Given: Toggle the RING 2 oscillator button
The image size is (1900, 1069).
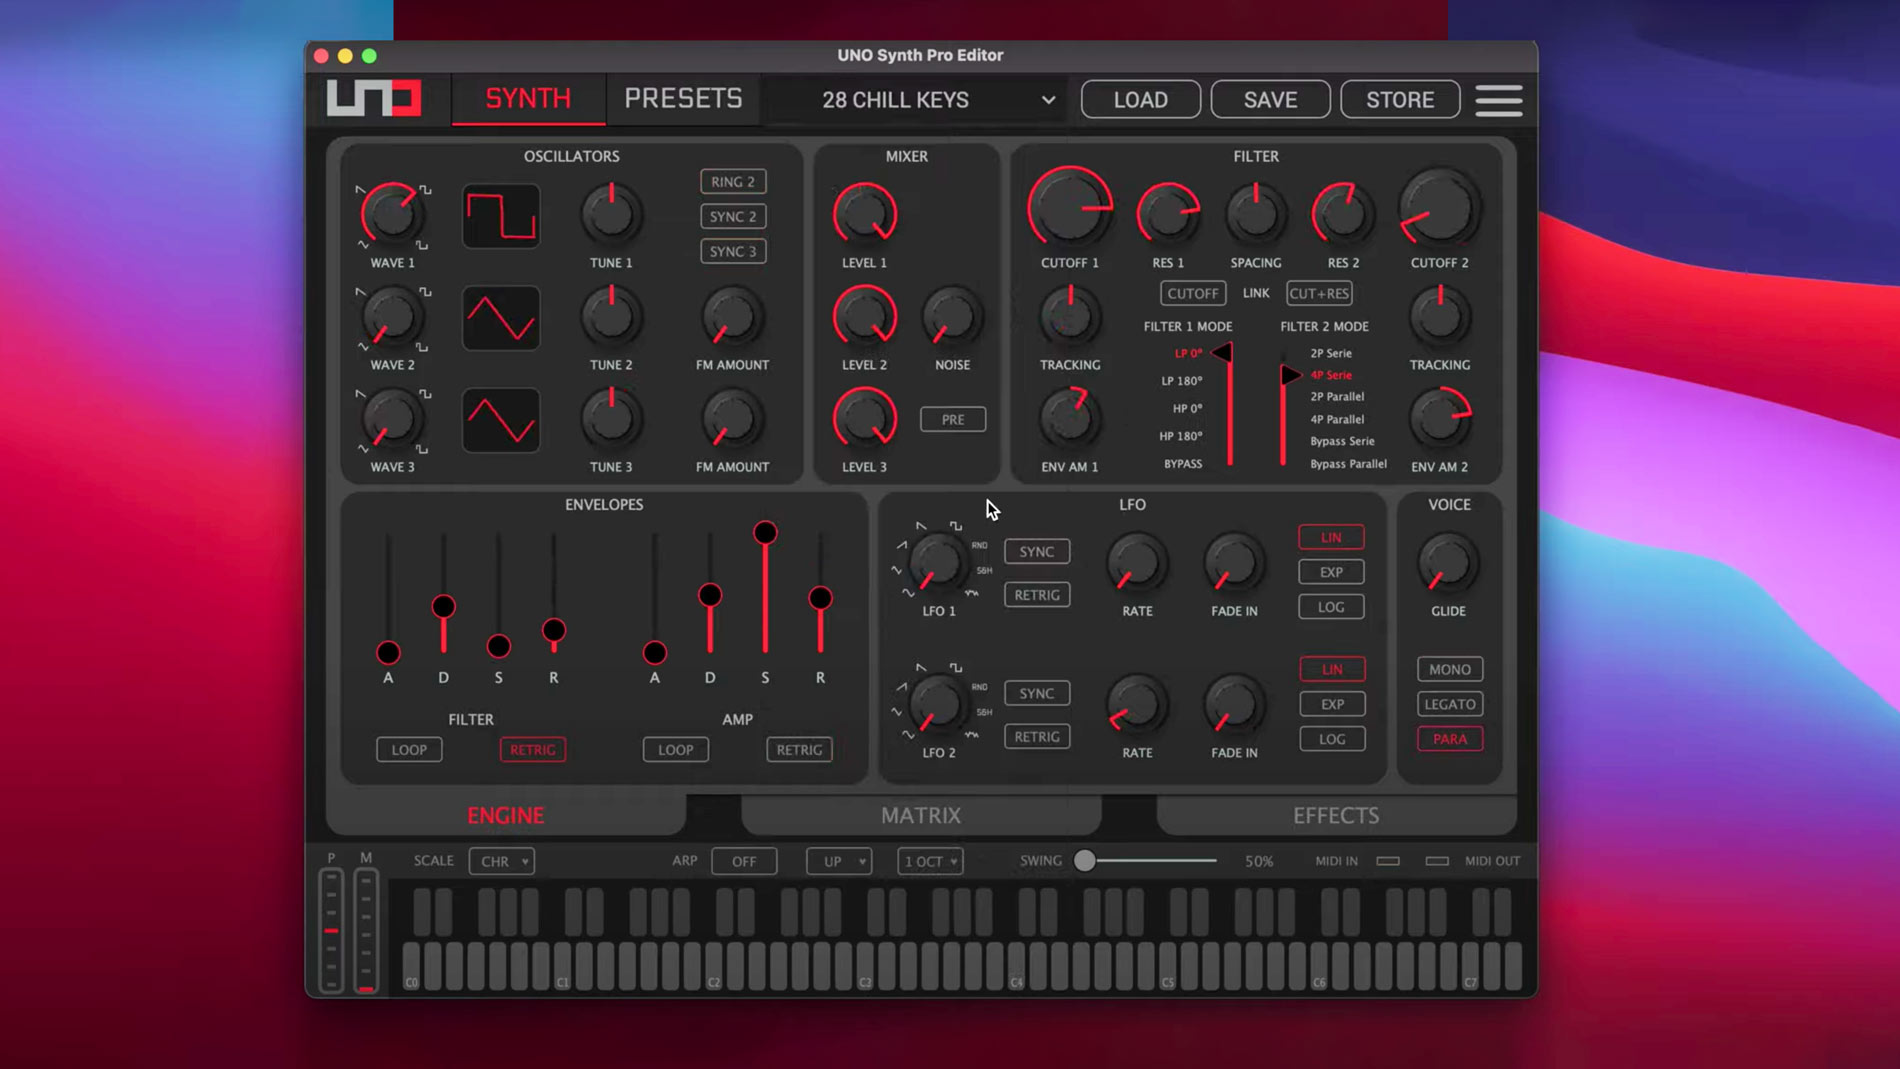Looking at the screenshot, I should [733, 182].
